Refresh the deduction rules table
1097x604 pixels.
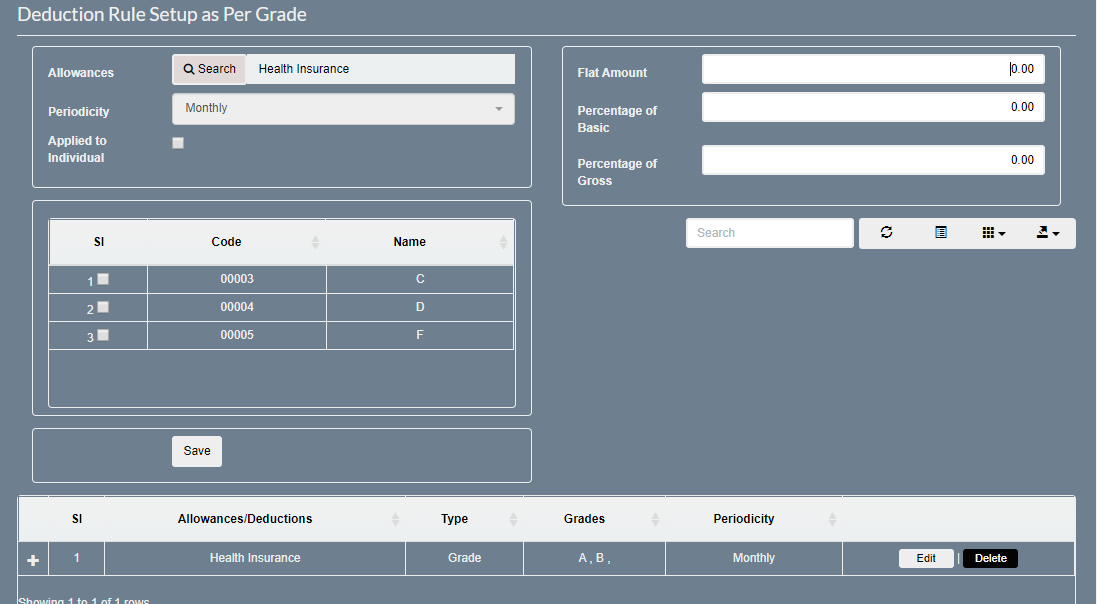887,232
